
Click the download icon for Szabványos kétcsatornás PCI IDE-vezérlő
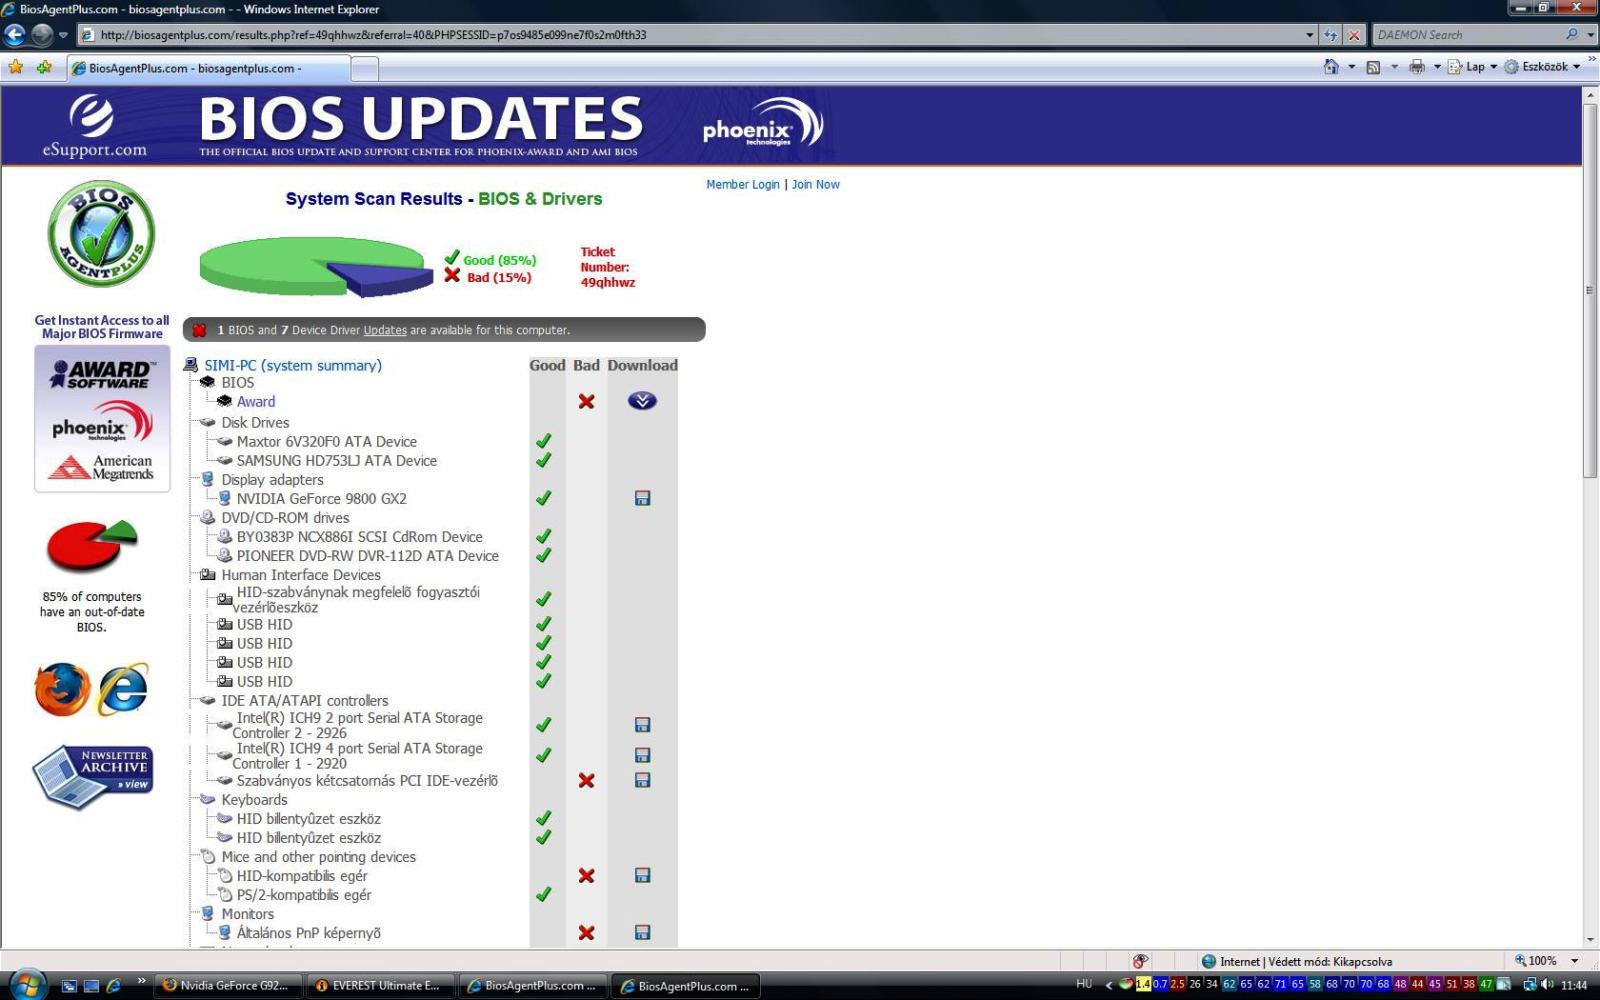click(642, 780)
